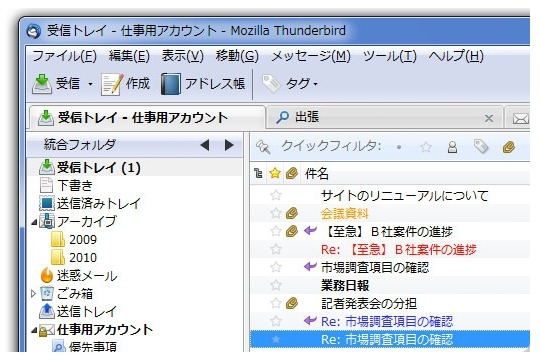Click replied arrow icon on 【至急】B社案件の進捗 row
The height and width of the screenshot is (360, 540).
(x=310, y=230)
